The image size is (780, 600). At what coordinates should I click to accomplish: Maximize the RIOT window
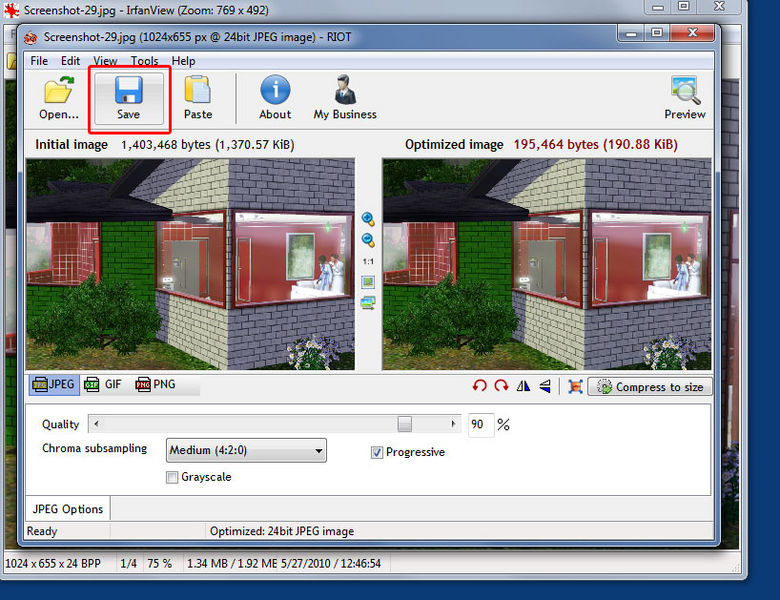click(x=657, y=33)
